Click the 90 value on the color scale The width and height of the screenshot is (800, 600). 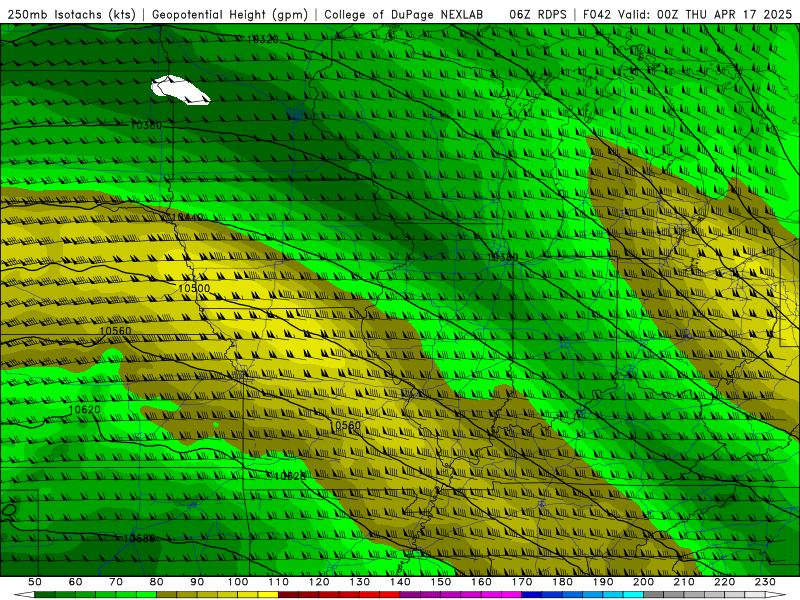tap(197, 582)
